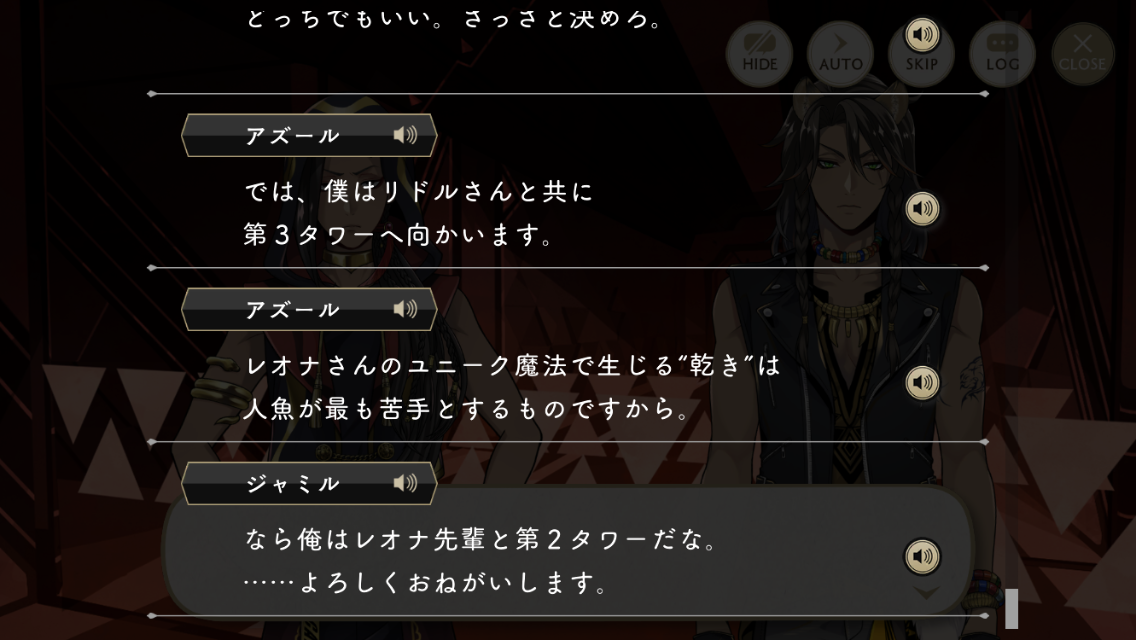Open the LOG view
This screenshot has height=640, width=1136.
[x=1003, y=54]
